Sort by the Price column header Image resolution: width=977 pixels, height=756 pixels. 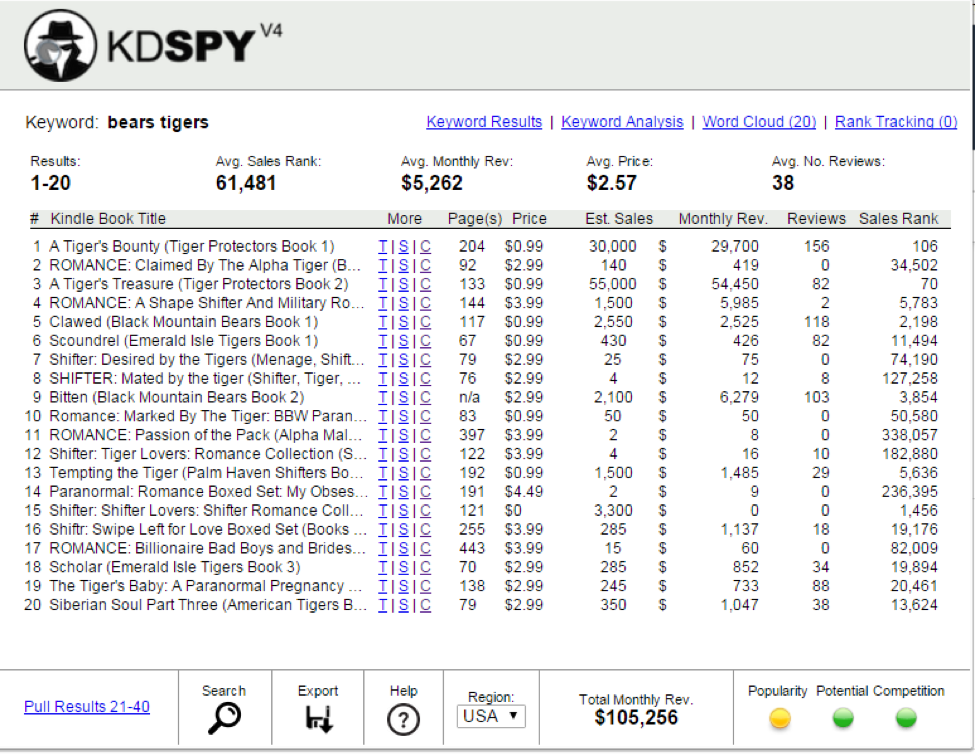click(529, 219)
